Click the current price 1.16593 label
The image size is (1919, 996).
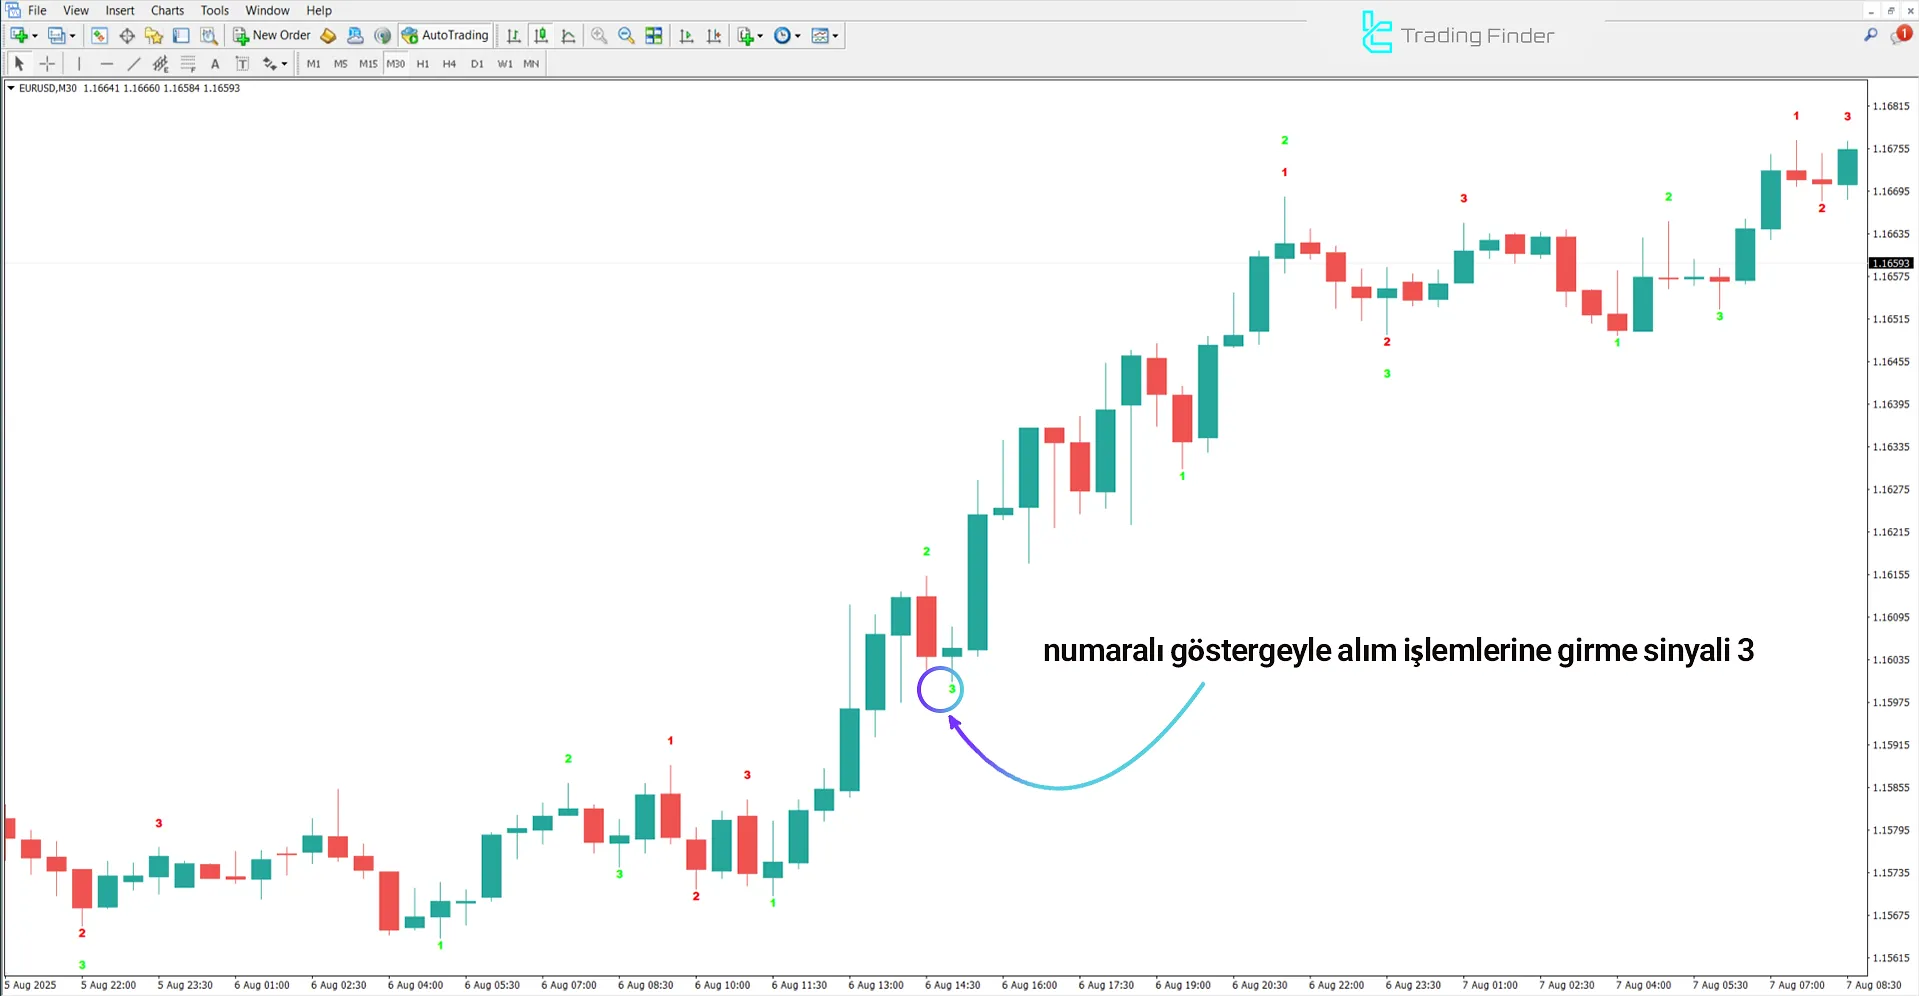[1892, 263]
